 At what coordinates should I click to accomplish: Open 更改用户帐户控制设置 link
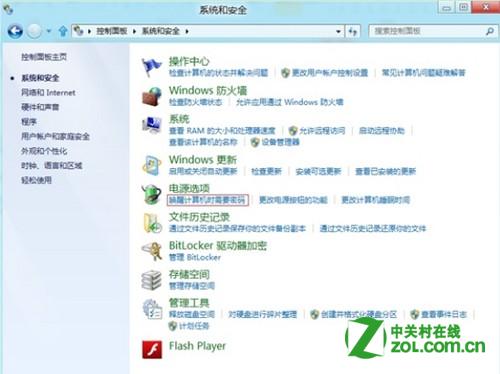click(x=330, y=73)
